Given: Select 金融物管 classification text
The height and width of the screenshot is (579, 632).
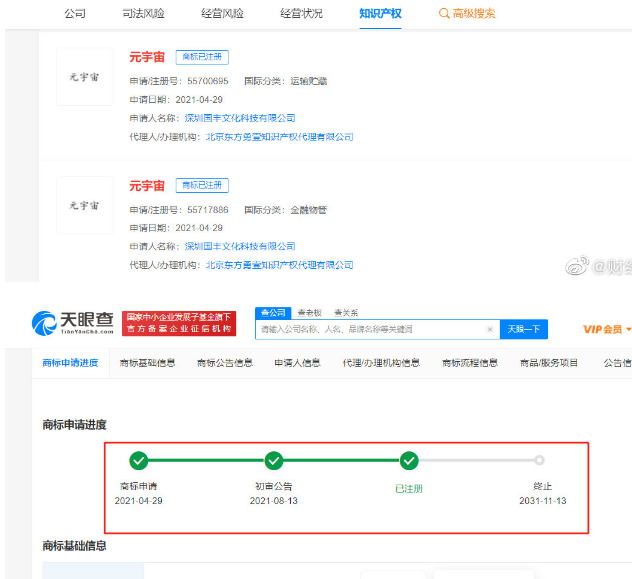Looking at the screenshot, I should point(309,210).
